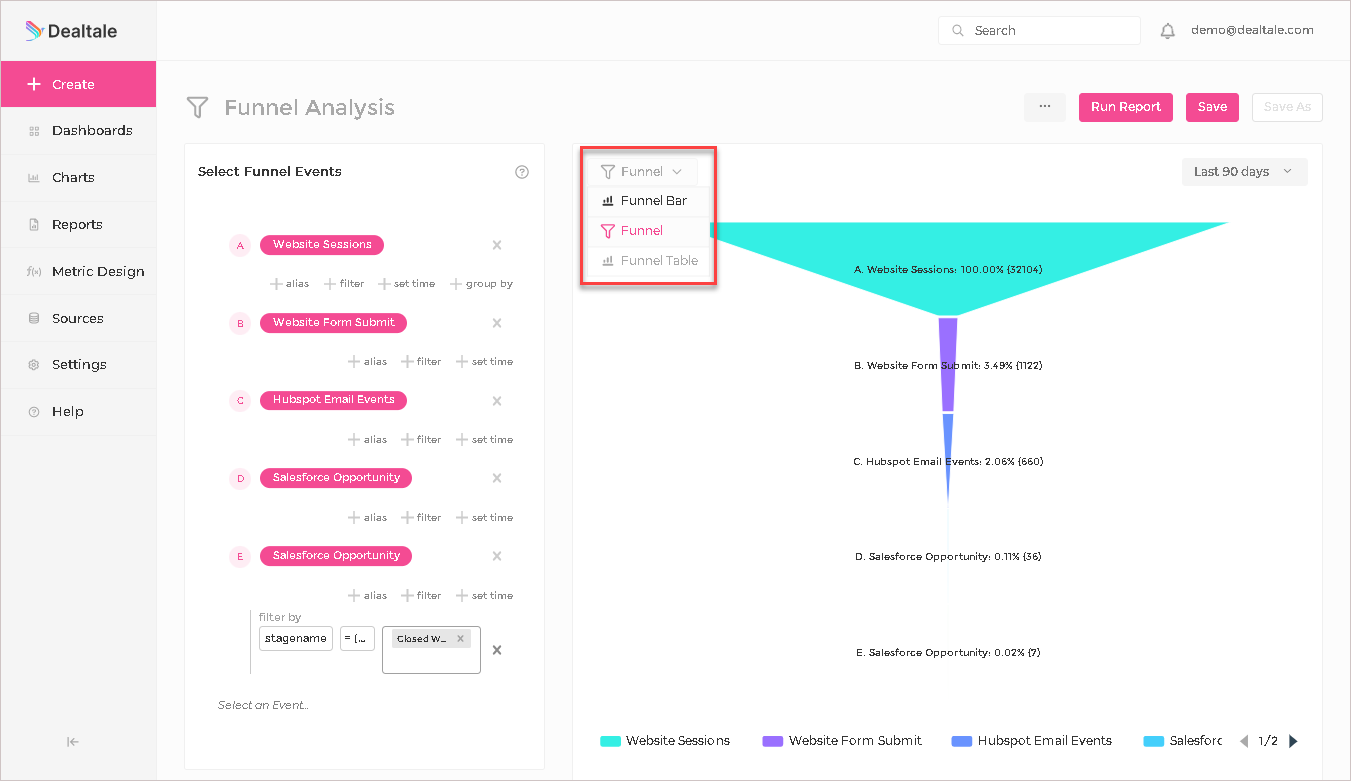The width and height of the screenshot is (1351, 781).
Task: Click the Website Sessions event pill
Action: coord(322,245)
